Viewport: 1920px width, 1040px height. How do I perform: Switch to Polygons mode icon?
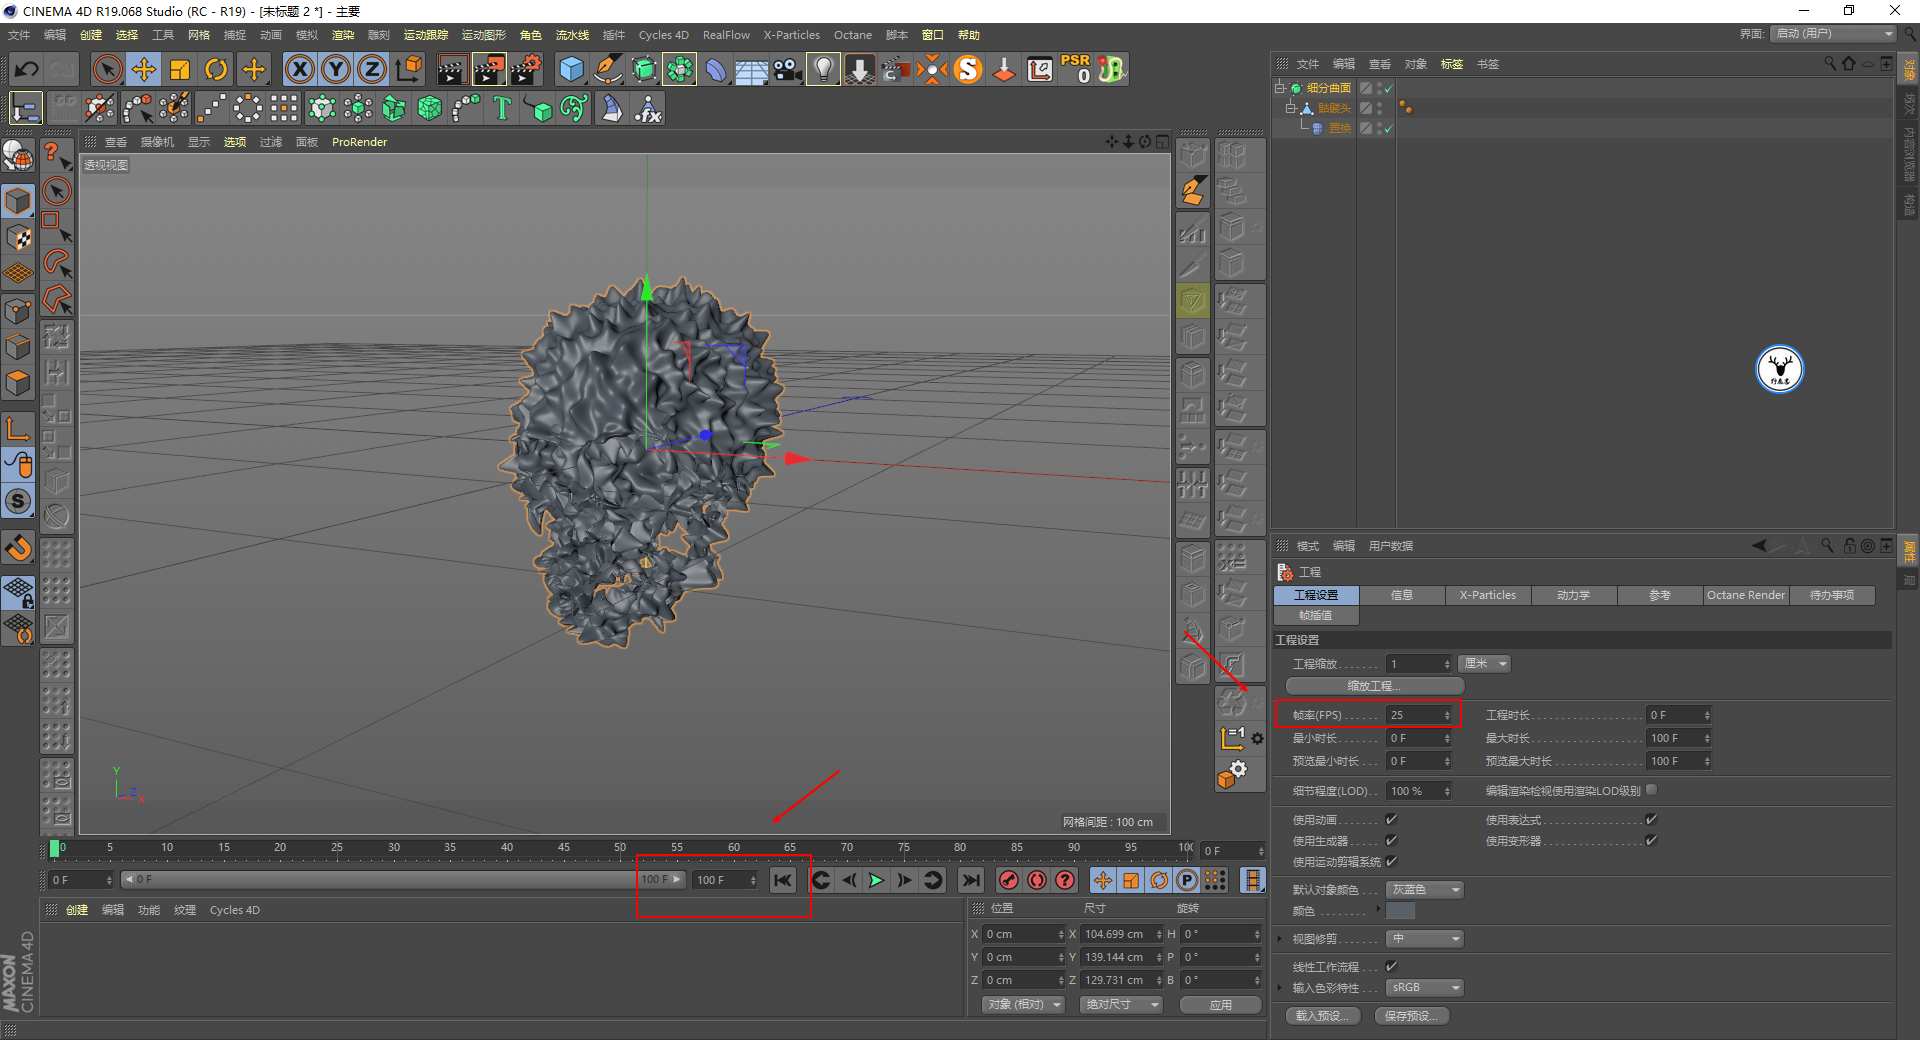pyautogui.click(x=18, y=383)
